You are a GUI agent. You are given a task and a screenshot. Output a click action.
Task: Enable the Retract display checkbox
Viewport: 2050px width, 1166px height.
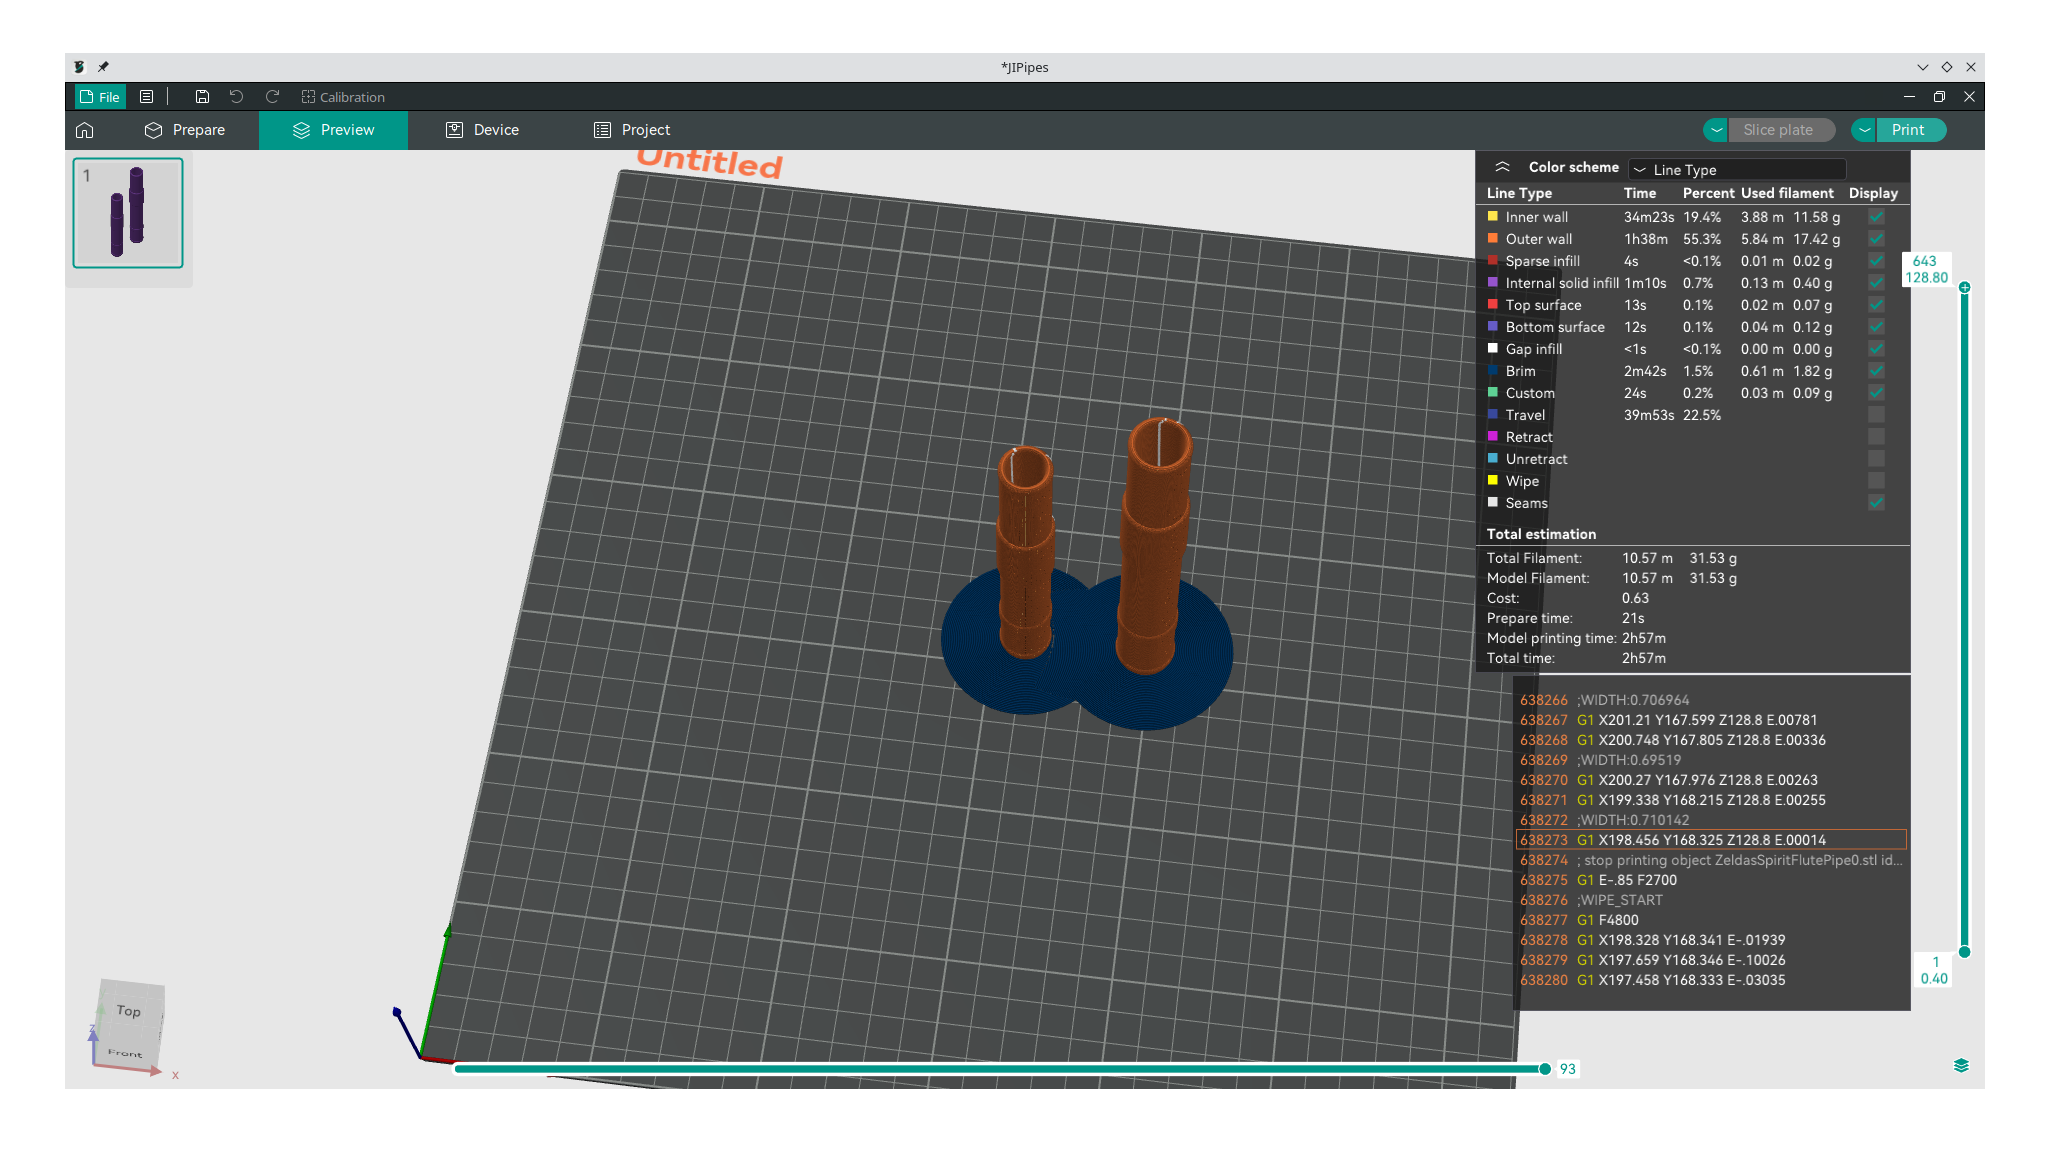point(1876,437)
